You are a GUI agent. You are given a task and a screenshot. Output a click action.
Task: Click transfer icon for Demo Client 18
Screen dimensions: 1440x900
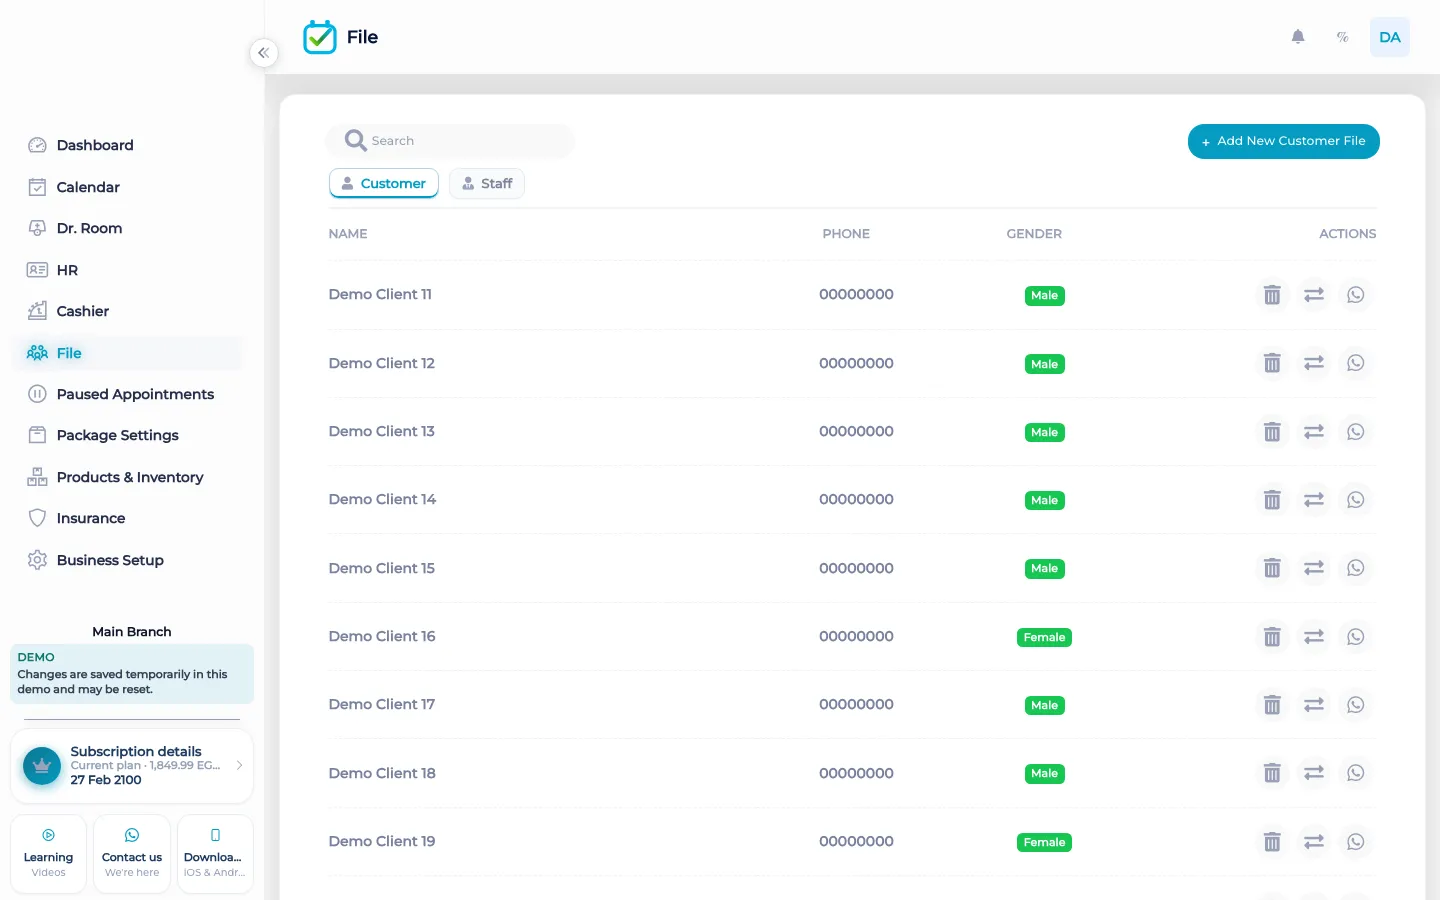[x=1314, y=773]
